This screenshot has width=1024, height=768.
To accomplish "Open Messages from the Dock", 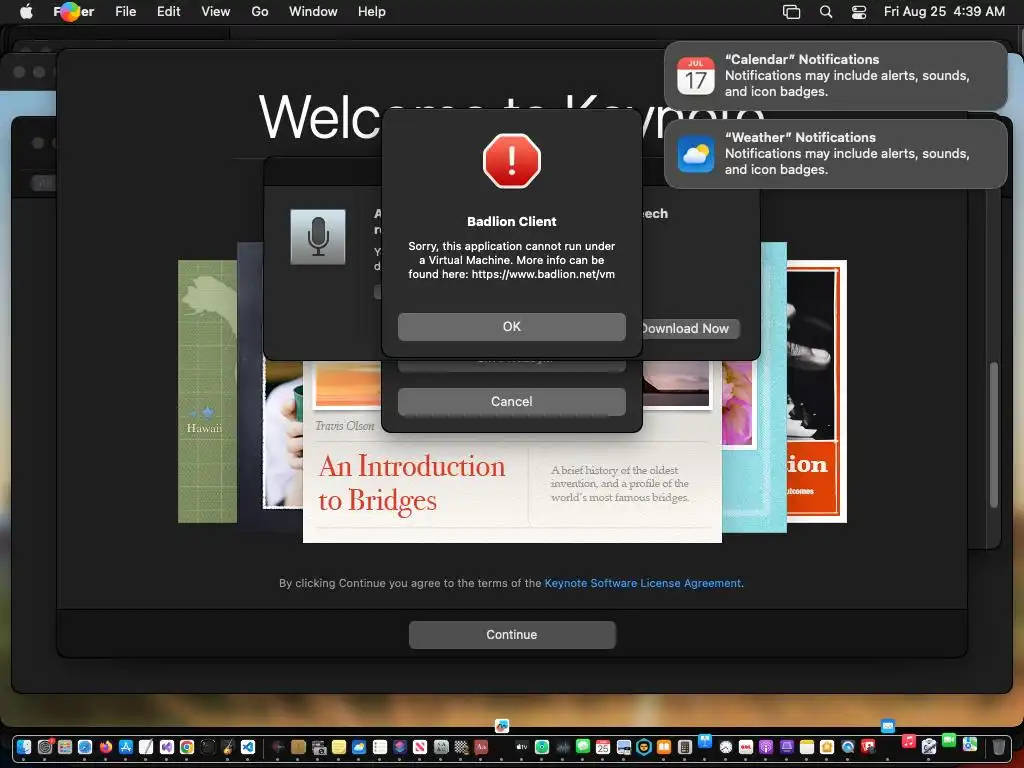I will tap(583, 746).
